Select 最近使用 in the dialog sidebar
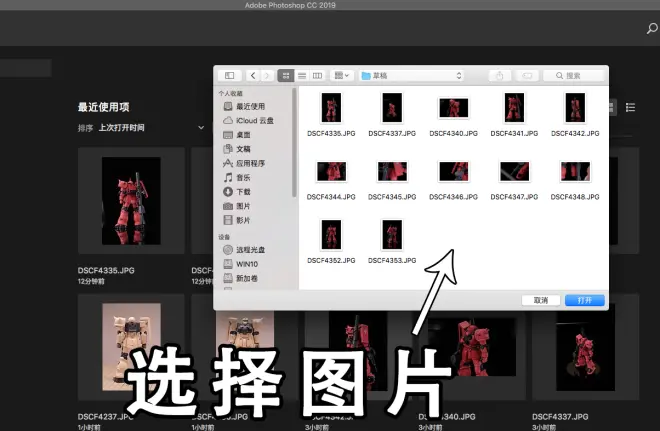The height and width of the screenshot is (431, 660). pos(250,106)
